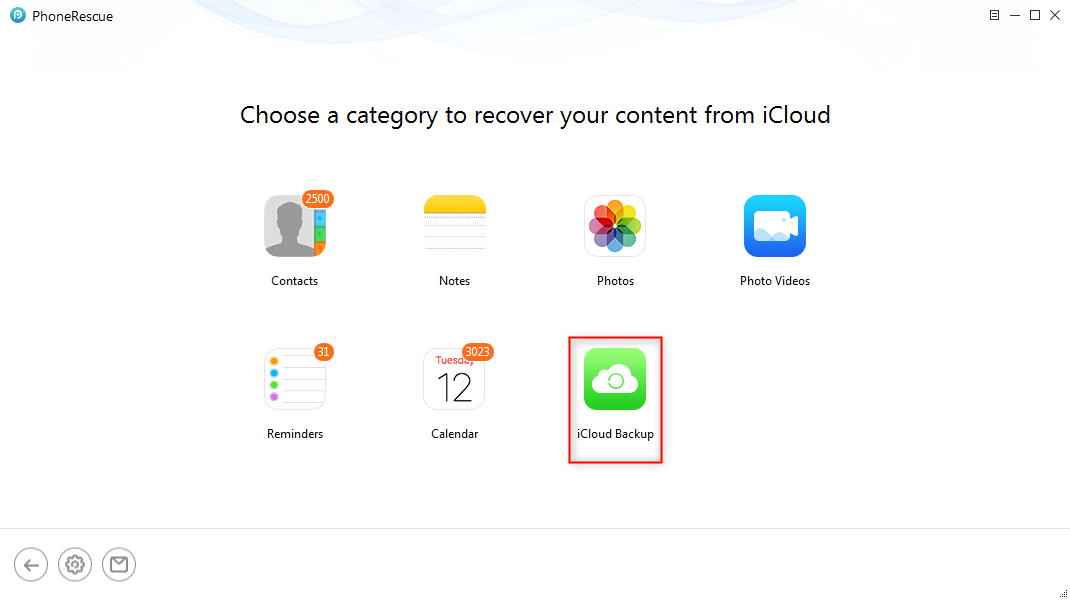This screenshot has width=1070, height=600.
Task: Select the Reminders list icon
Action: [295, 379]
